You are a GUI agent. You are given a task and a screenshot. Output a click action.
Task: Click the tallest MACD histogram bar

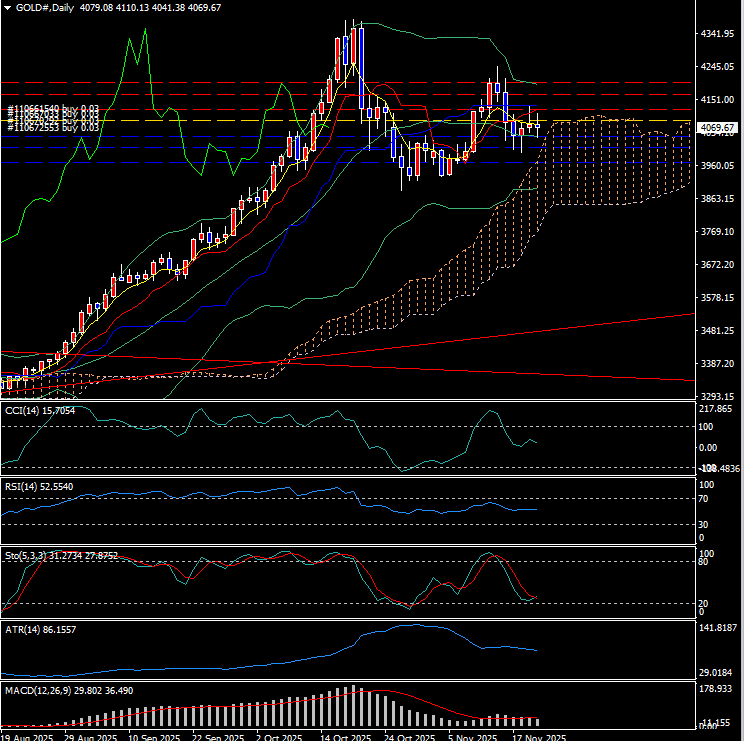coord(352,705)
